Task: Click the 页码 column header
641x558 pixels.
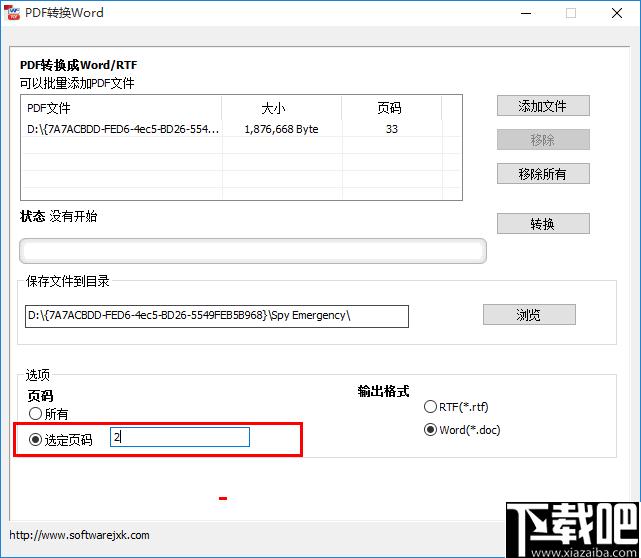Action: pos(391,108)
